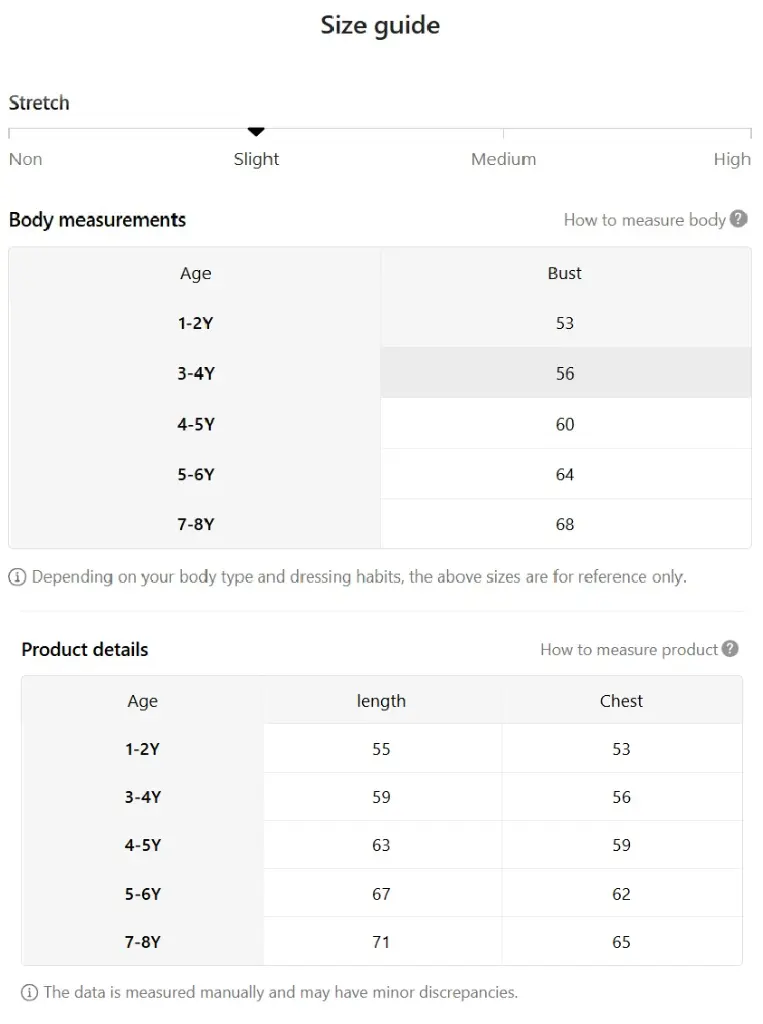Click the Chest column header in Product details
The height and width of the screenshot is (1024, 763).
[621, 701]
